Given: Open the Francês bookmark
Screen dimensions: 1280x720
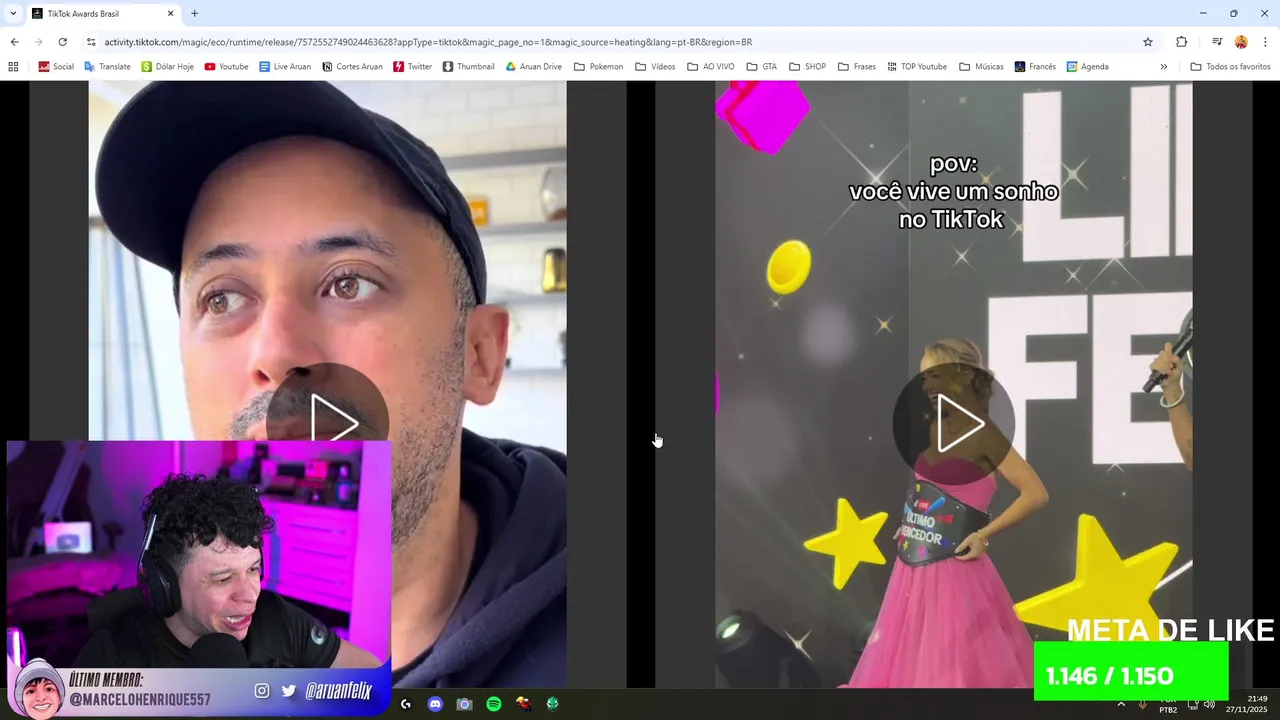Looking at the screenshot, I should point(1035,67).
